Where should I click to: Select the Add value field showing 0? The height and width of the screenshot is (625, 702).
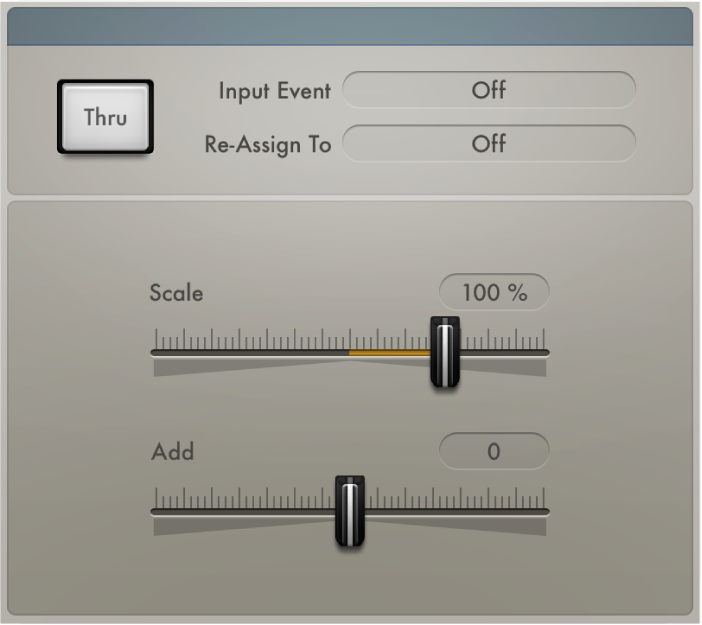point(494,451)
